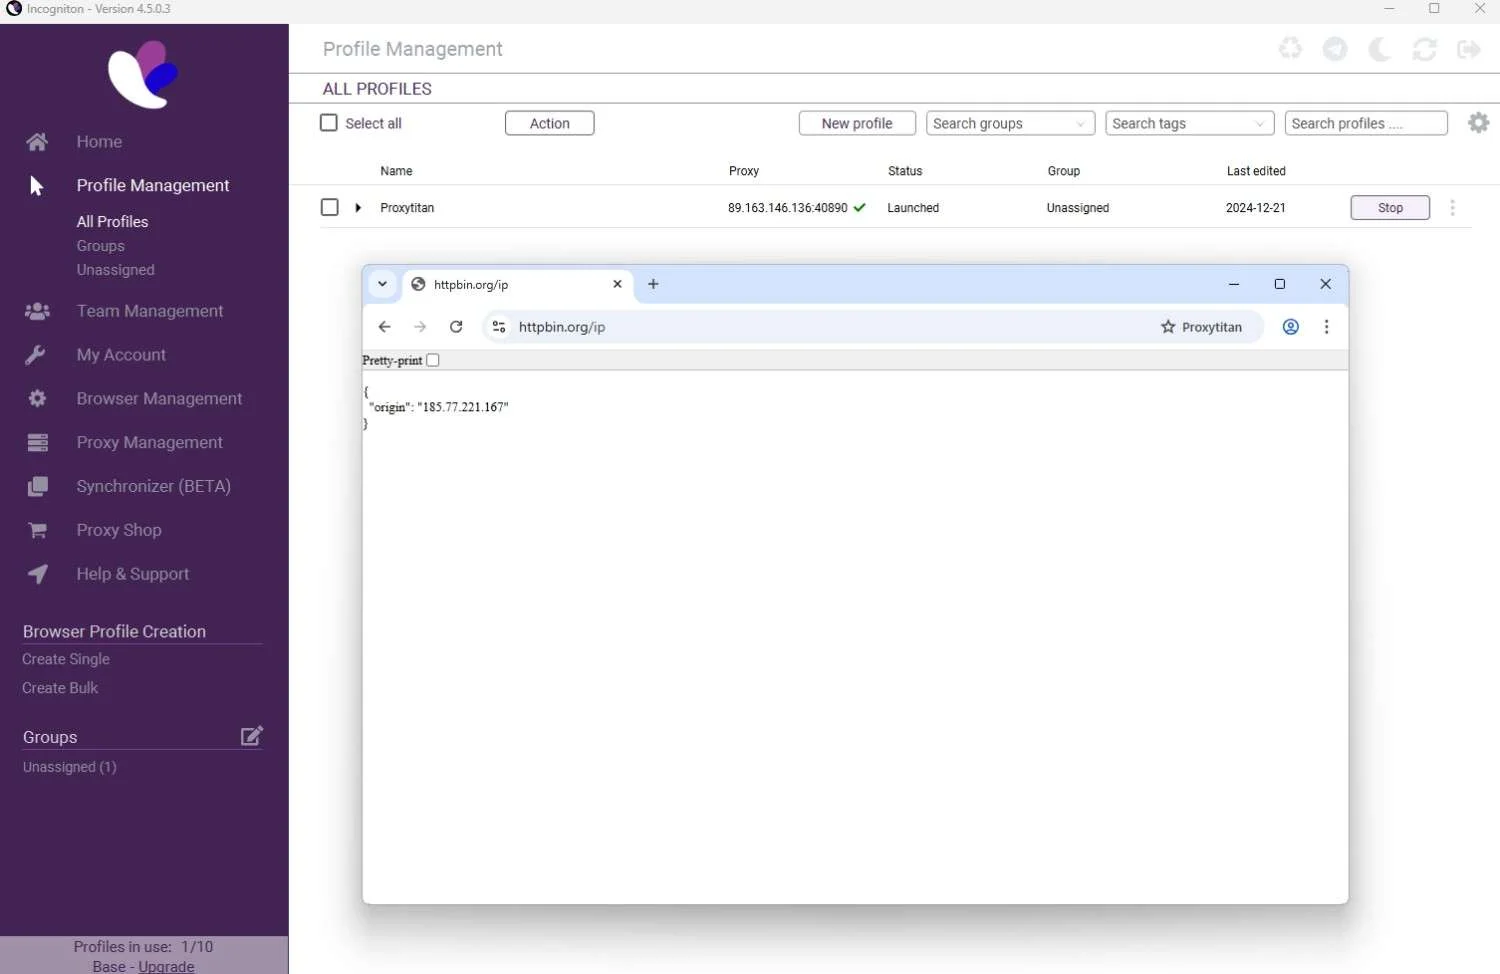Enable the Pretty-print checkbox
The image size is (1500, 974).
[433, 360]
